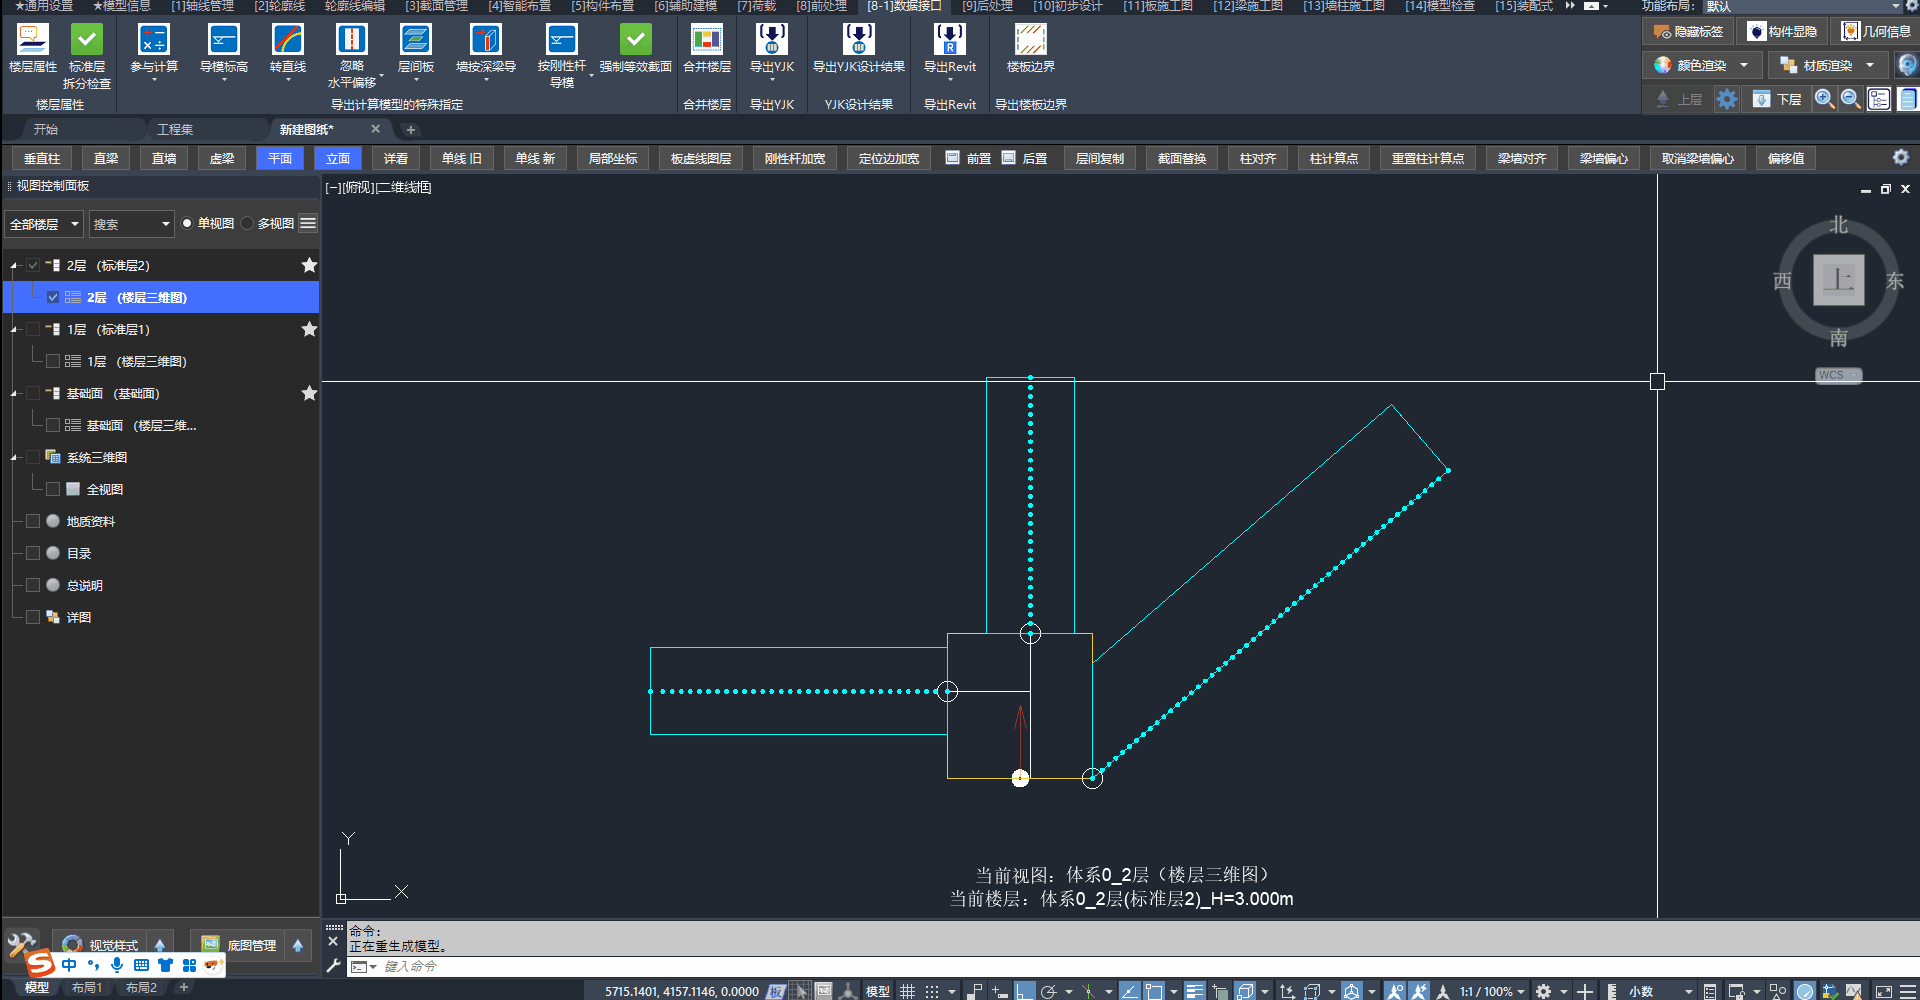Open the [9]后处理 ribbon tab
The width and height of the screenshot is (1920, 1000).
pyautogui.click(x=986, y=6)
